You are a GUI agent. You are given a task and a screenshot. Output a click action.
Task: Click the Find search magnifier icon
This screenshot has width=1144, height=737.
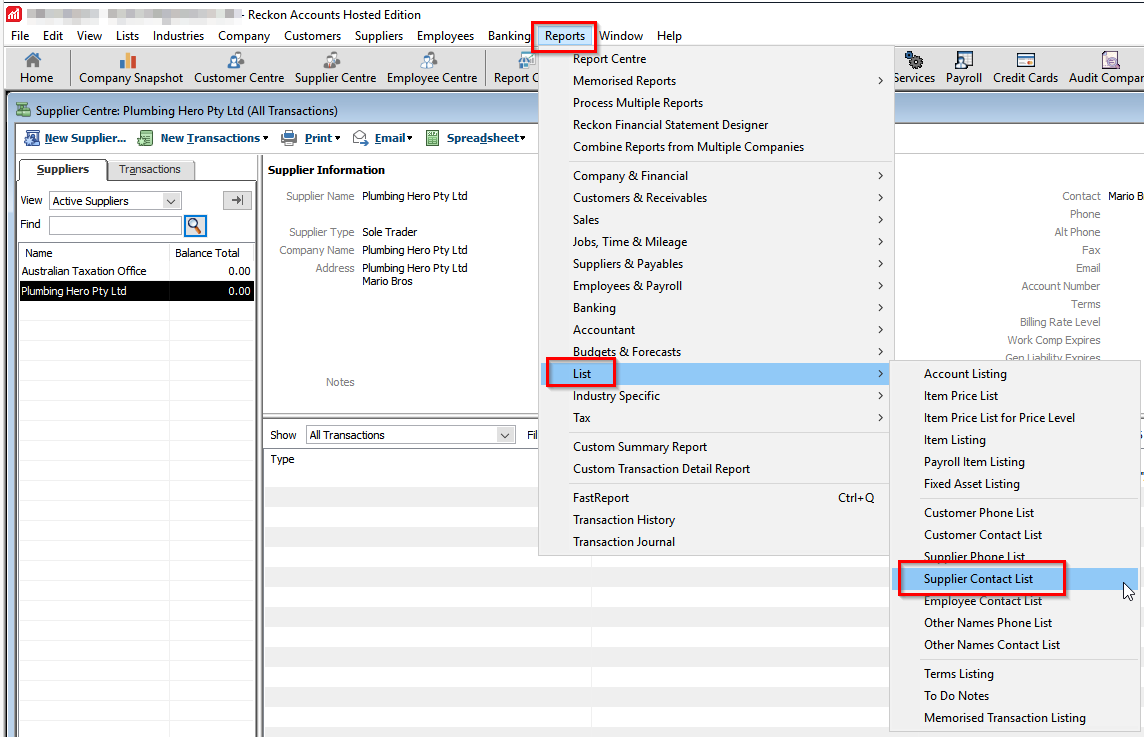(x=195, y=225)
